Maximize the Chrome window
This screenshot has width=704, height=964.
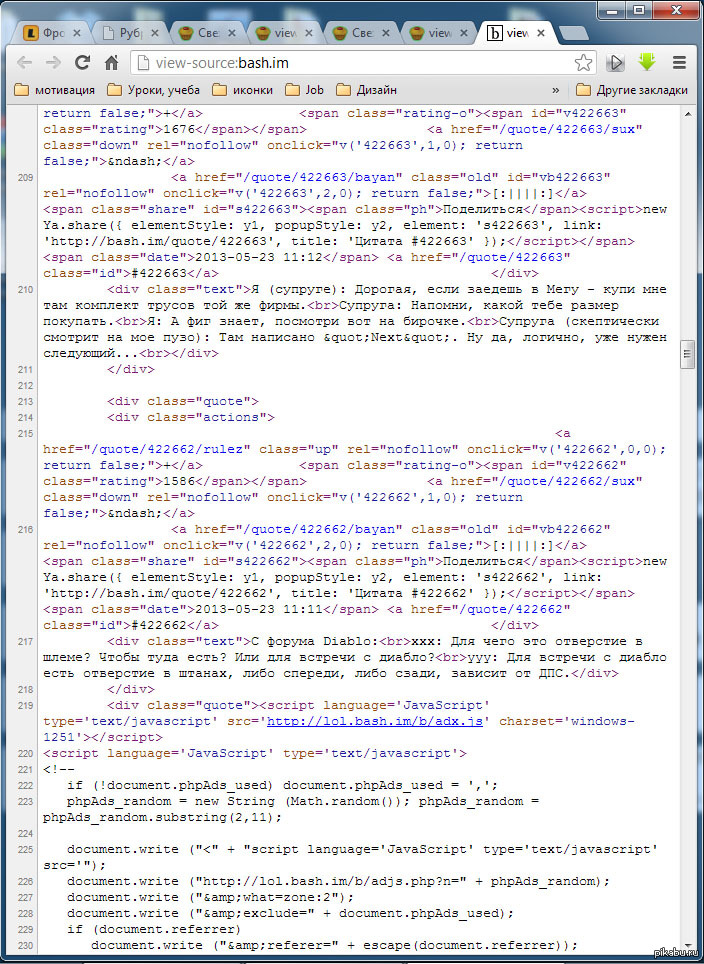[x=639, y=9]
